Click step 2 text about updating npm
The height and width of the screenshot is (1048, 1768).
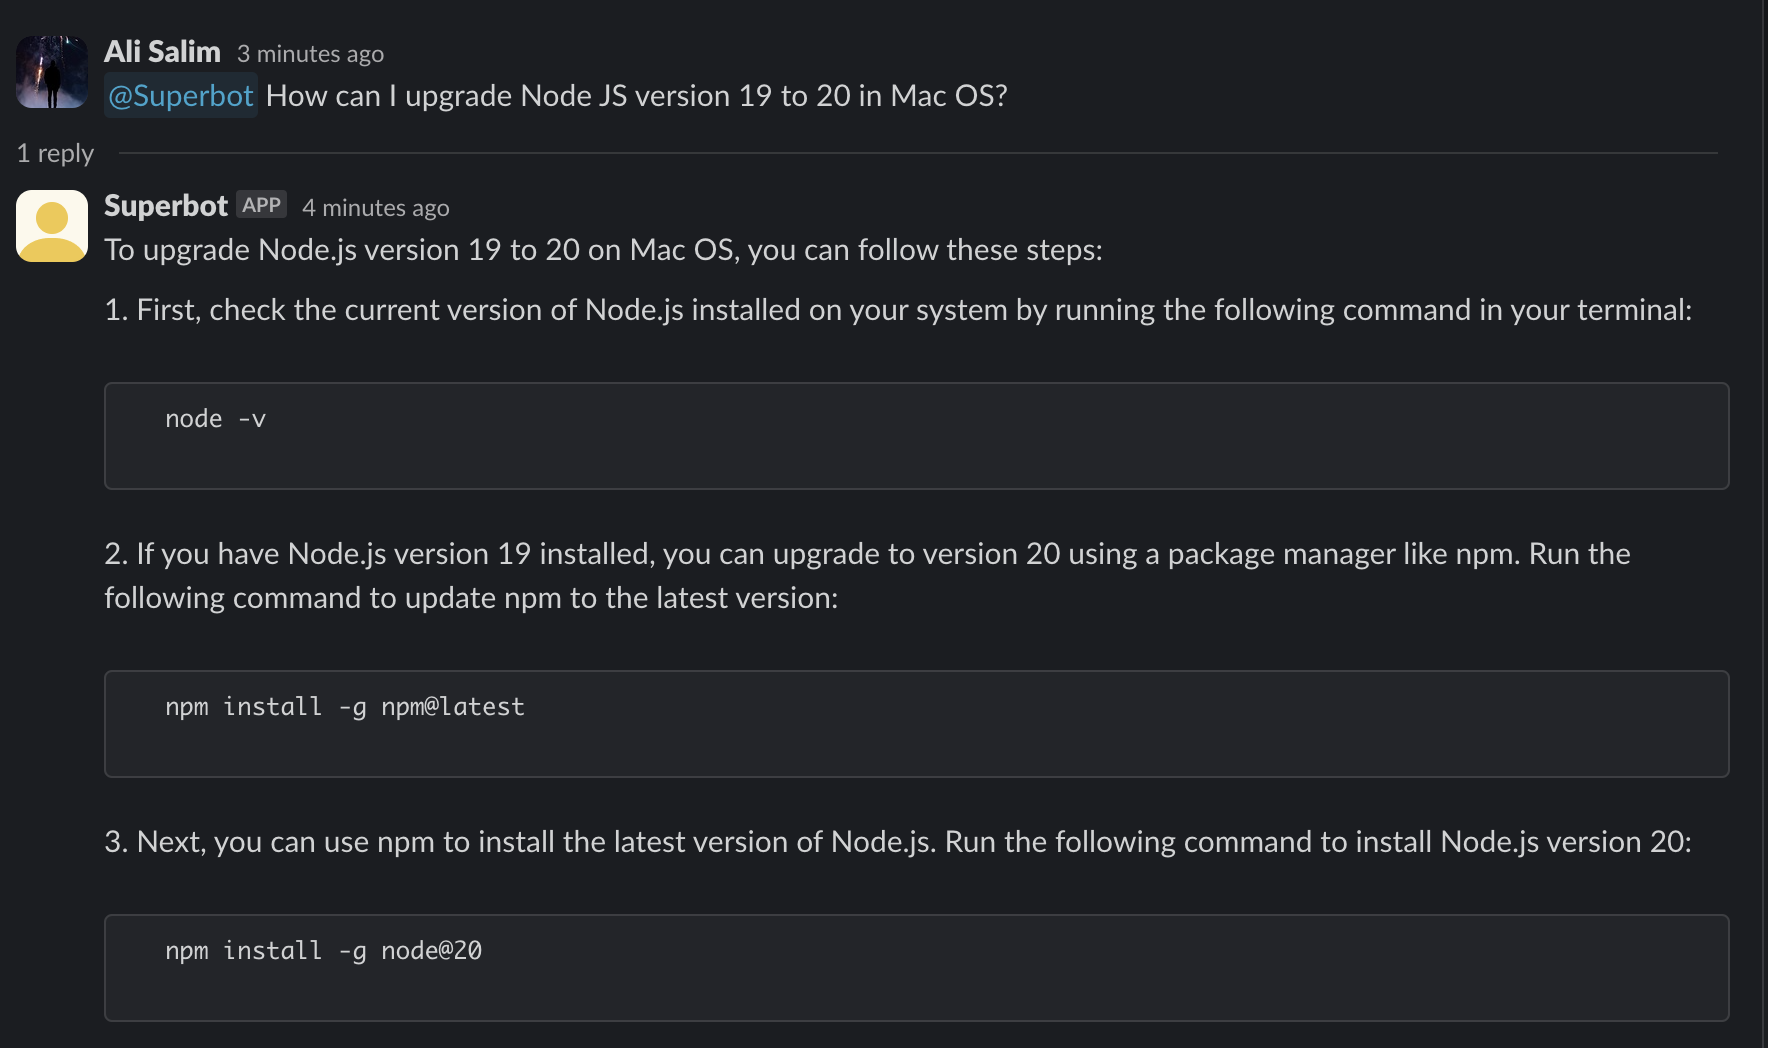tap(867, 575)
